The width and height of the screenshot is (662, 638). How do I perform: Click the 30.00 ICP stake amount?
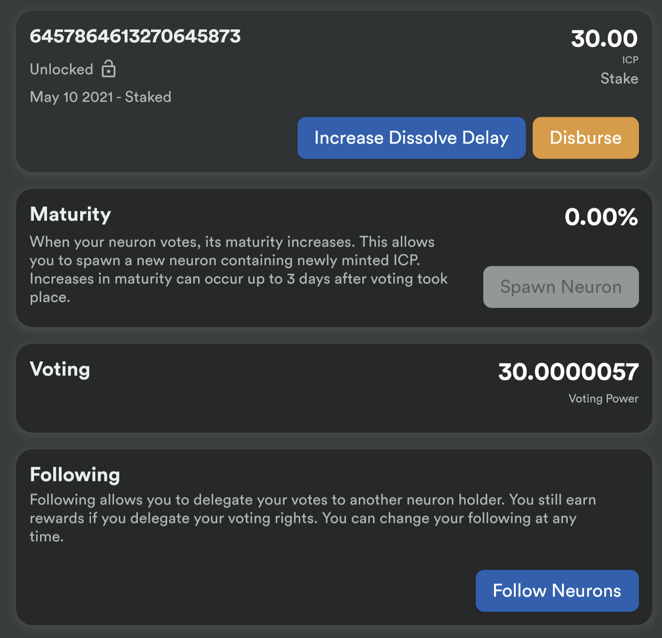click(604, 38)
